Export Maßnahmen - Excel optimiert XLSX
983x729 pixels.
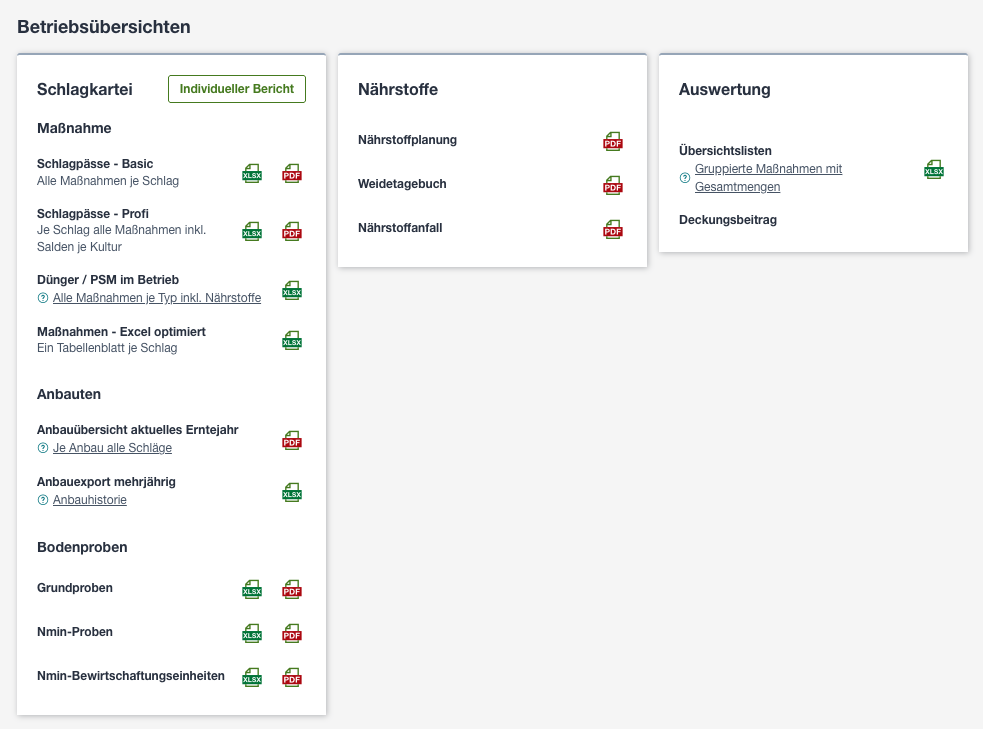292,340
